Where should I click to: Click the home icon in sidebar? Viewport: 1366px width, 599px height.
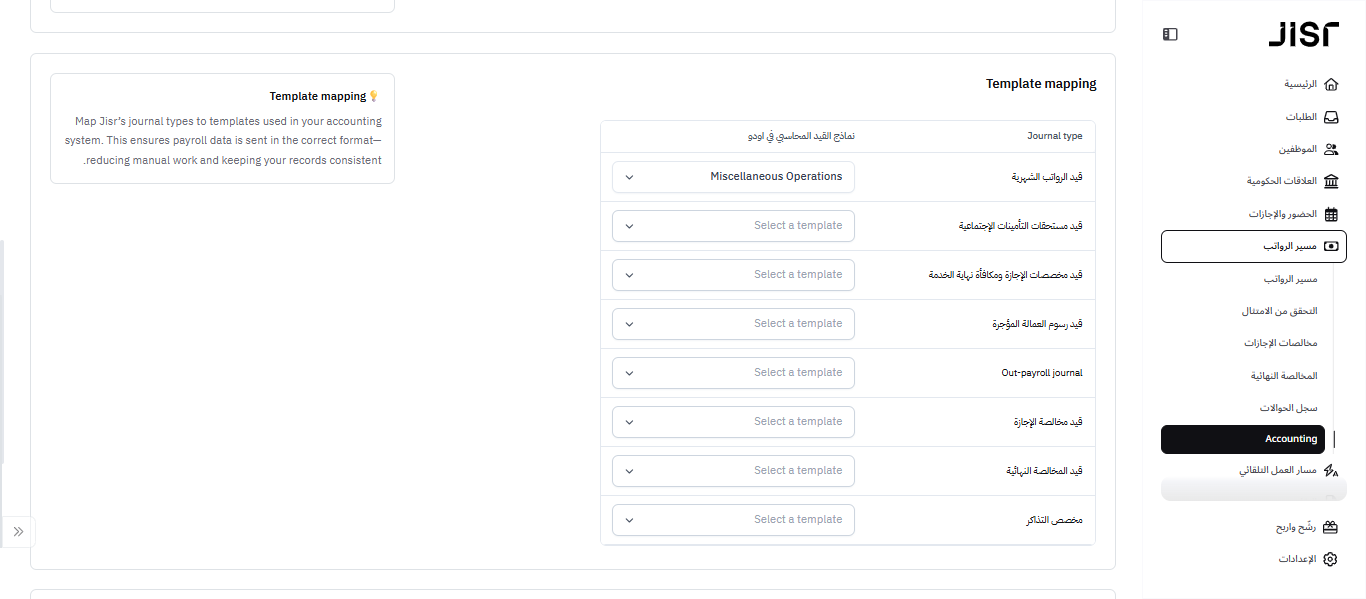[x=1330, y=84]
